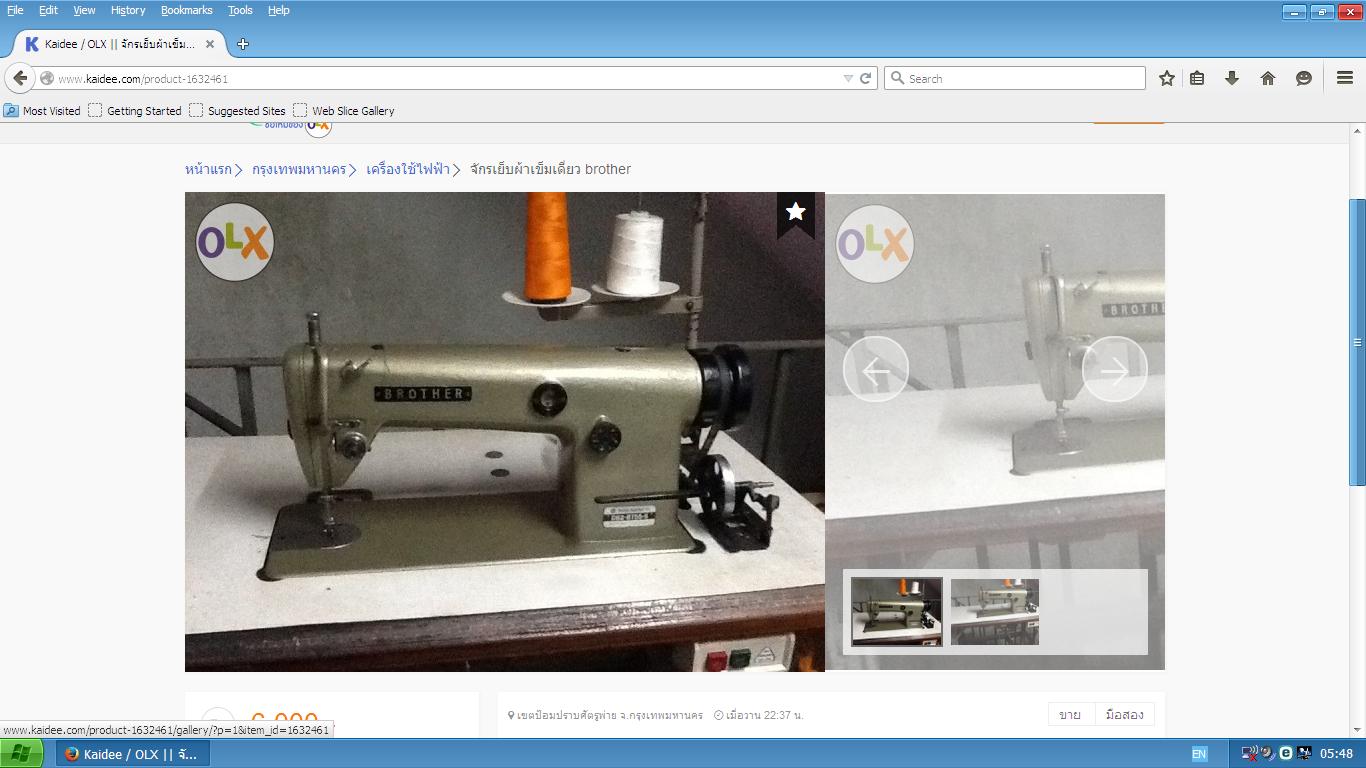Select second sewing machine thumbnail
Image resolution: width=1366 pixels, height=768 pixels.
995,611
